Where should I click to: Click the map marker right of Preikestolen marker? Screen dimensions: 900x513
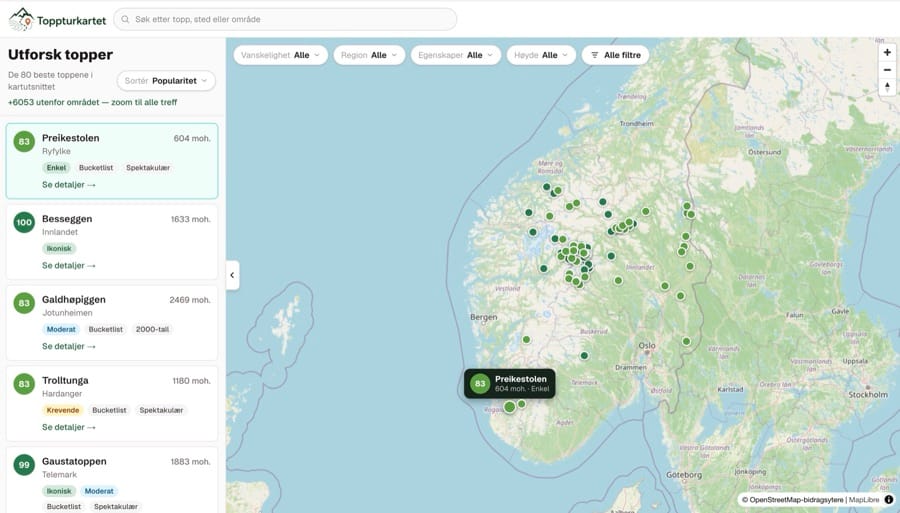[x=522, y=404]
